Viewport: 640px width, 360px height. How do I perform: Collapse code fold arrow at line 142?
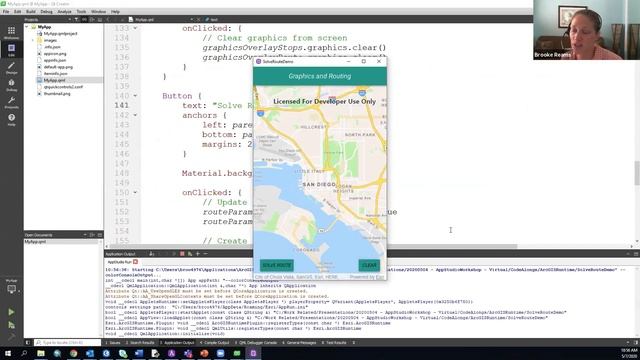tap(135, 116)
